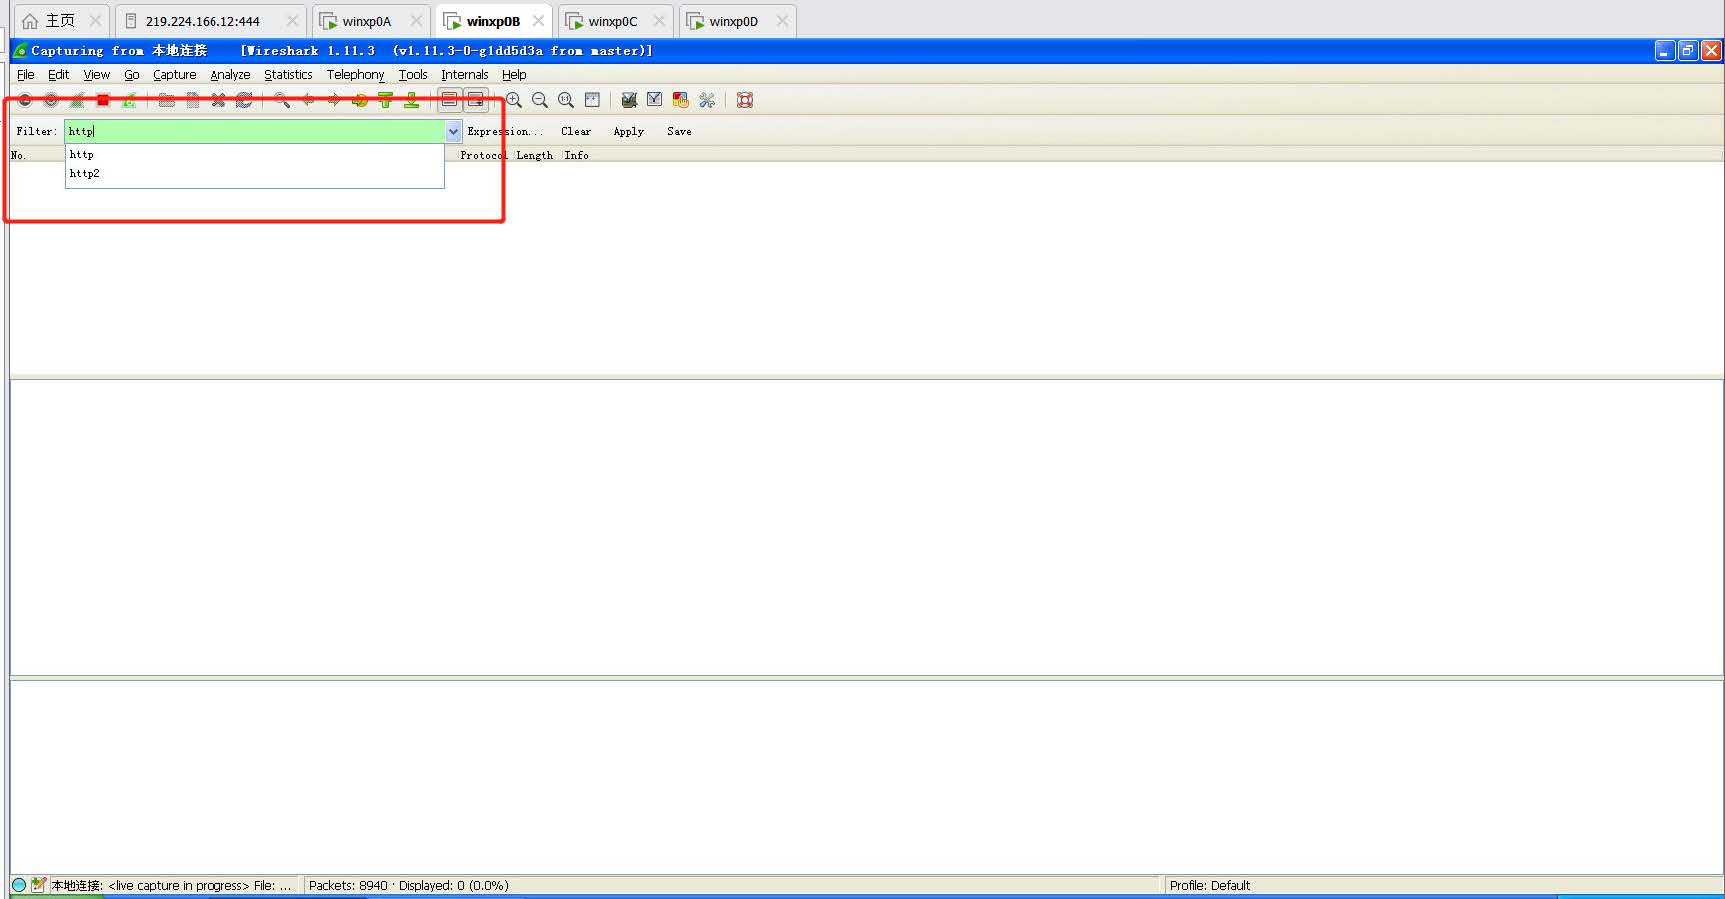Screen dimensions: 1725x899
Task: Open the Statistics menu
Action: [288, 75]
